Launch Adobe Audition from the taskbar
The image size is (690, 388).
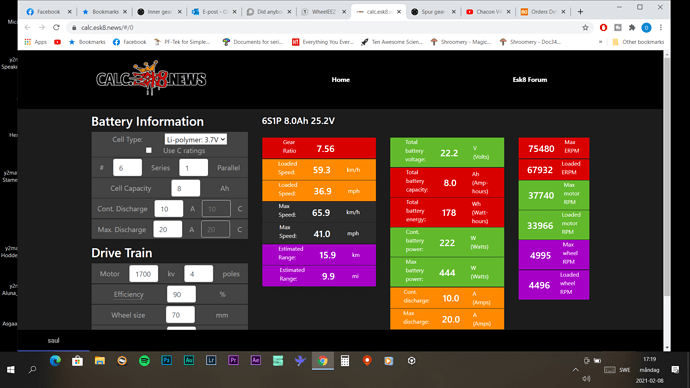point(189,361)
